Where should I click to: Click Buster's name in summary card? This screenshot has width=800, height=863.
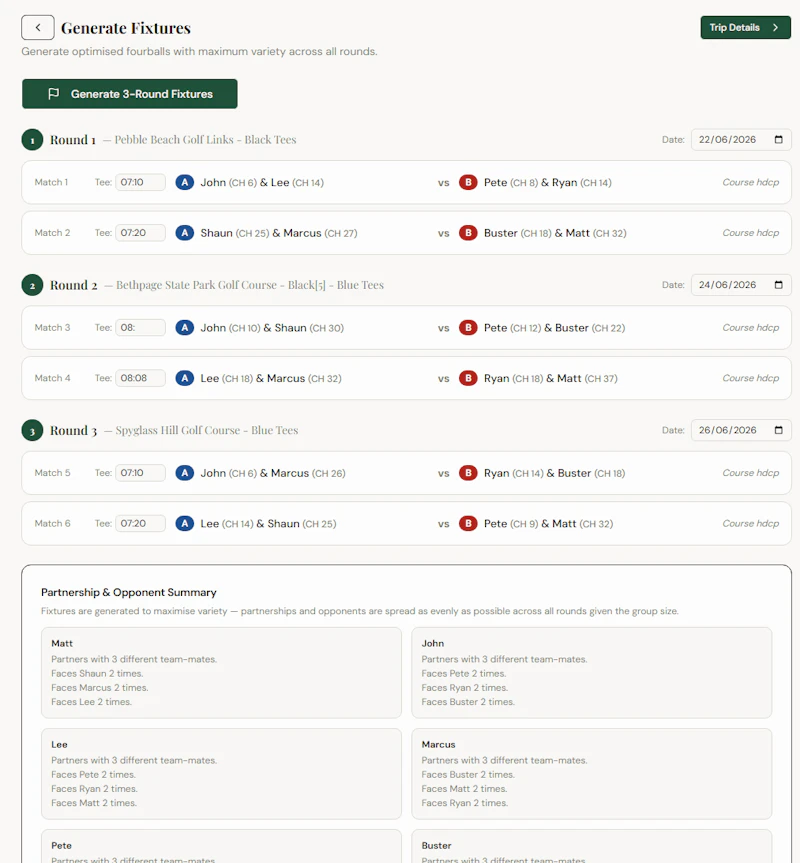pos(436,846)
